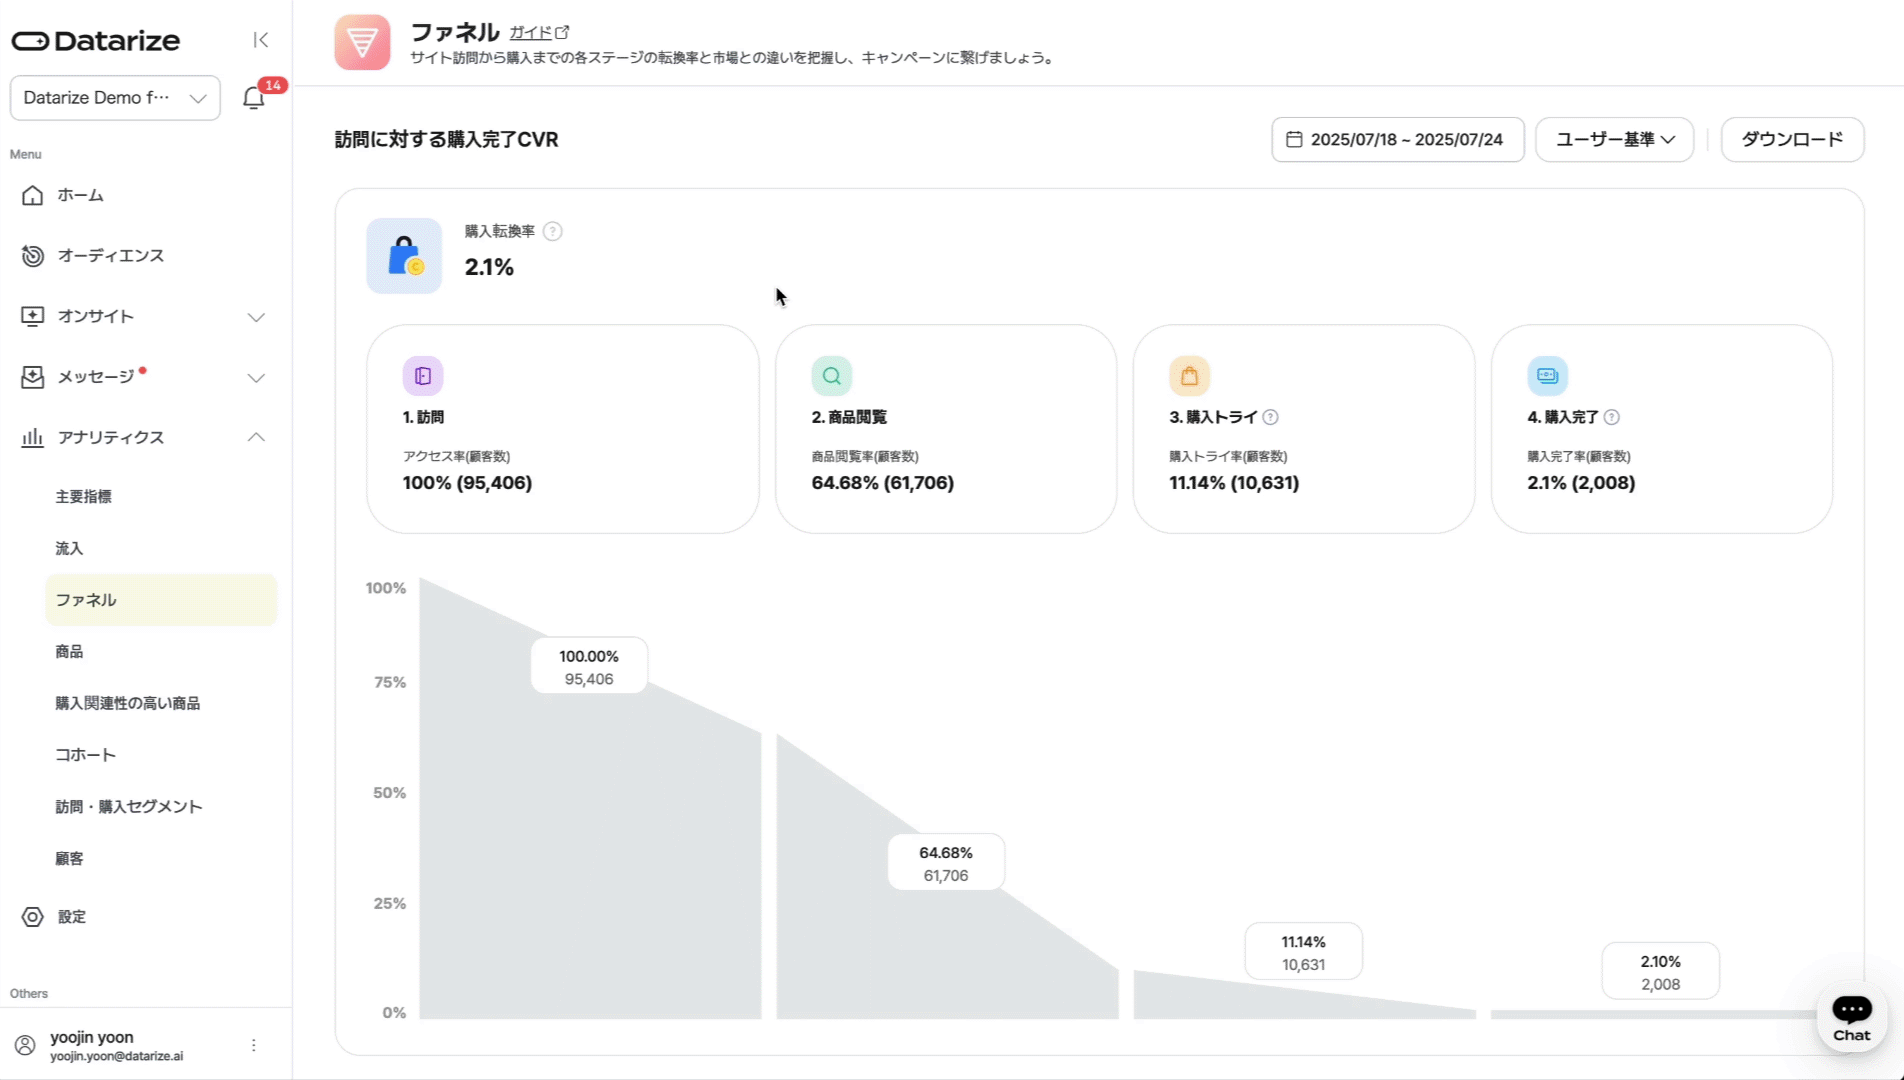This screenshot has height=1080, width=1904.
Task: Open the date range picker 2025/07/18 ~ 2025/07/24
Action: (x=1397, y=139)
